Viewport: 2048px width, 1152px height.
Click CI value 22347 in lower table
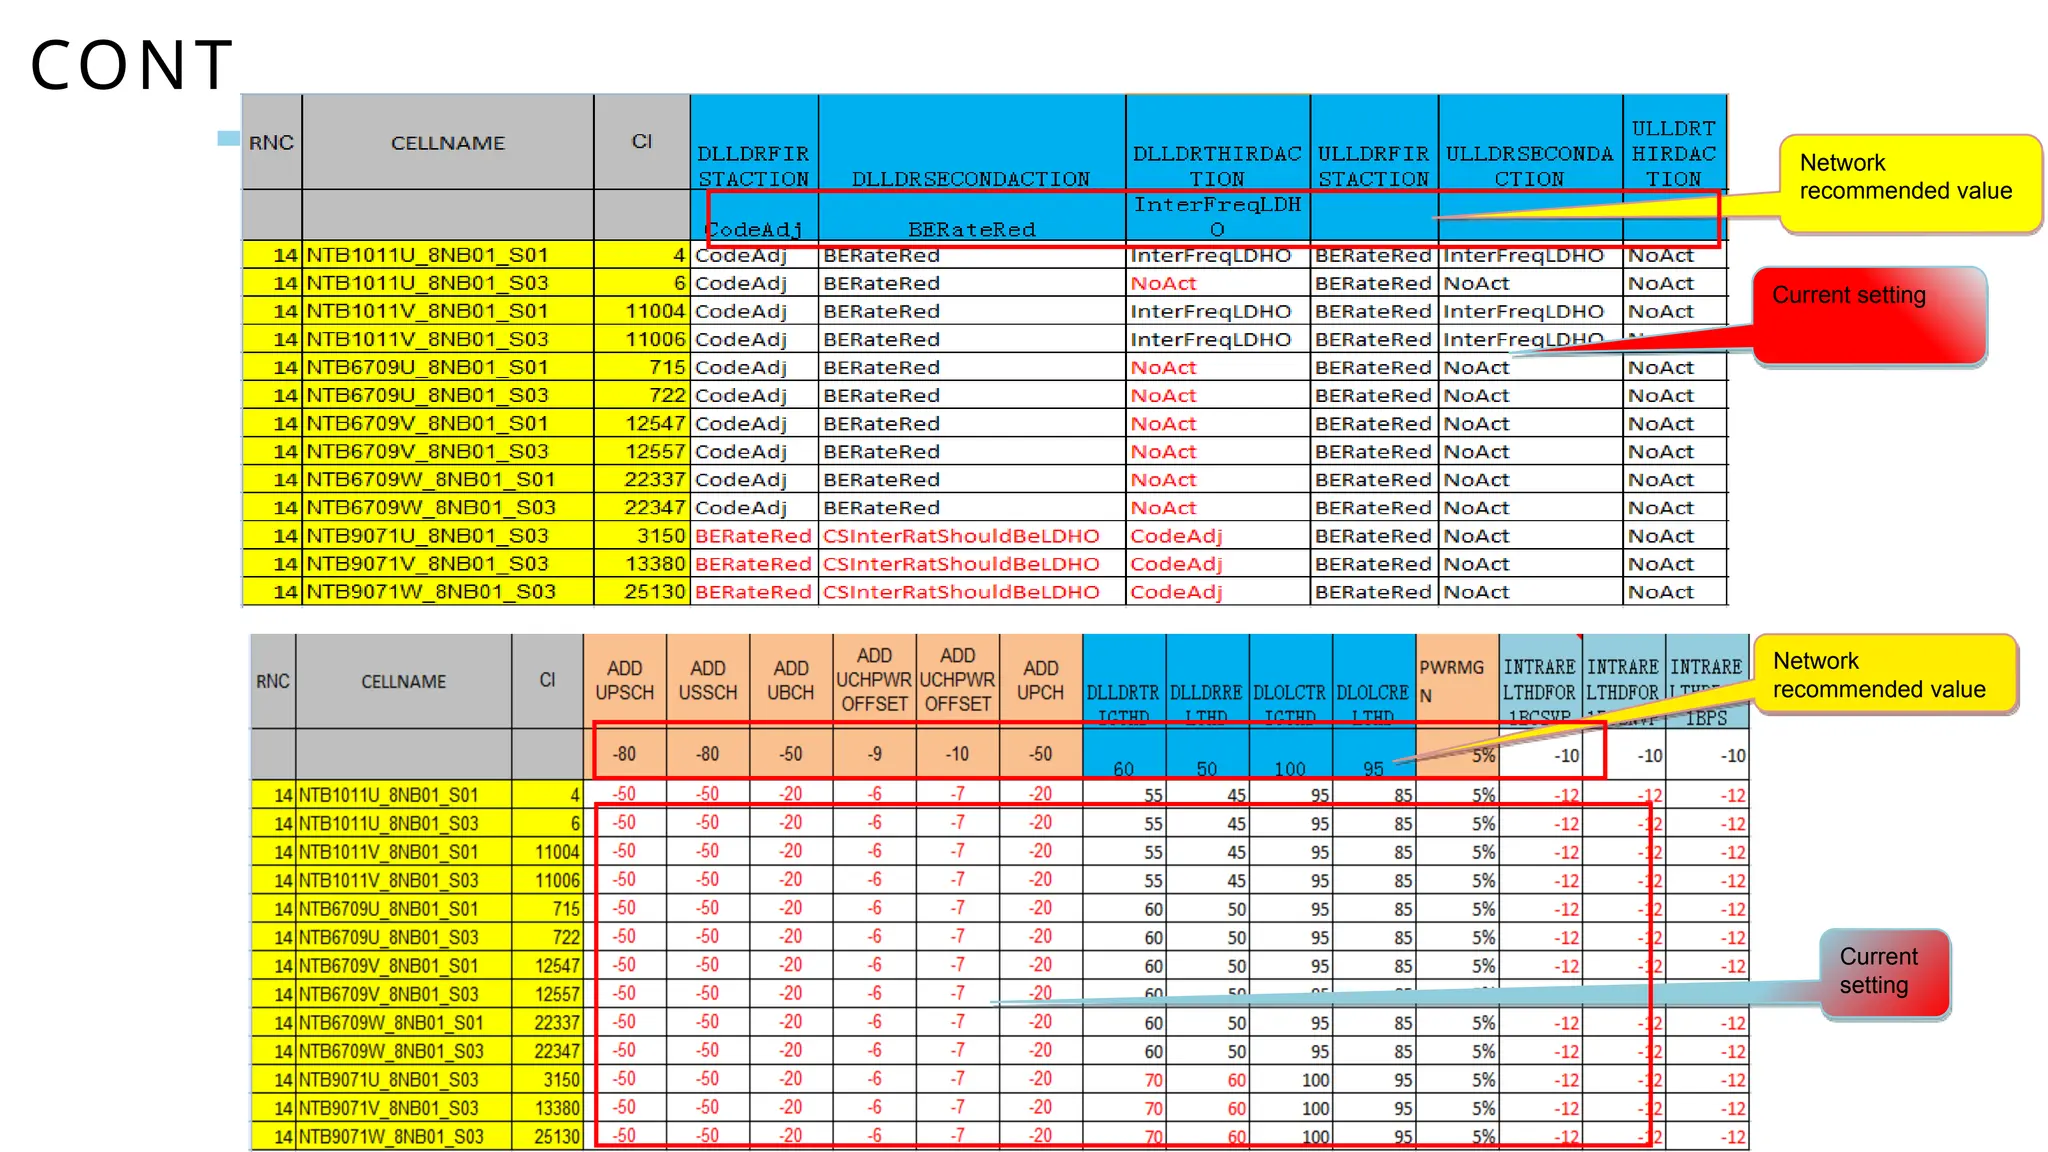(557, 1052)
